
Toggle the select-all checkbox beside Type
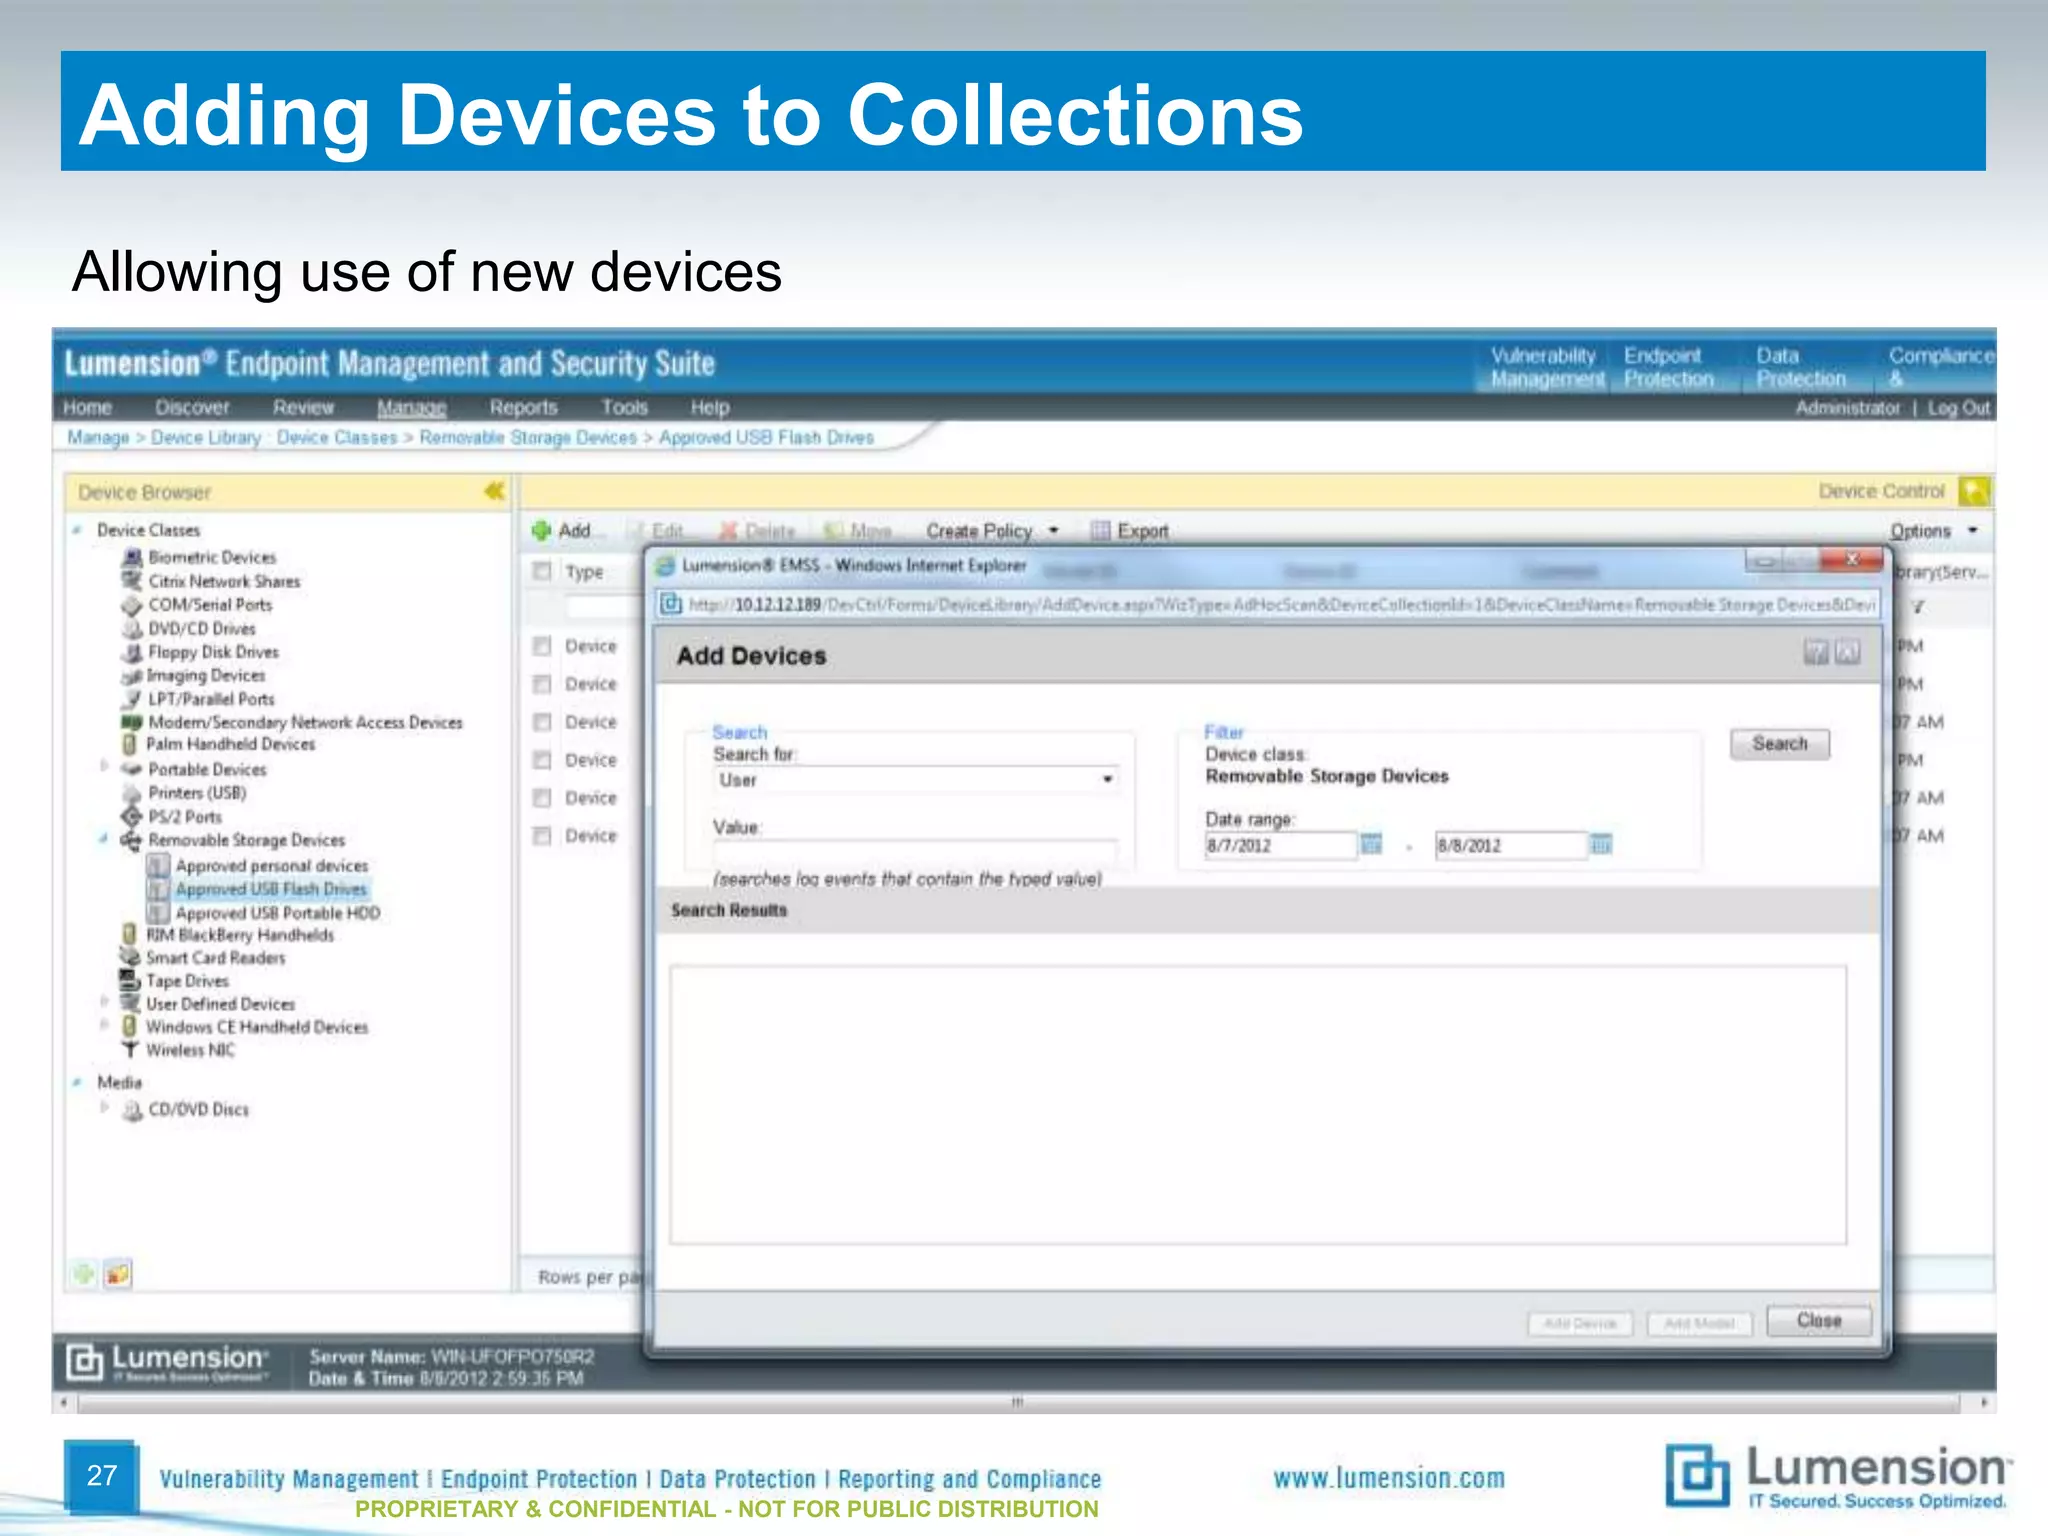pos(542,571)
